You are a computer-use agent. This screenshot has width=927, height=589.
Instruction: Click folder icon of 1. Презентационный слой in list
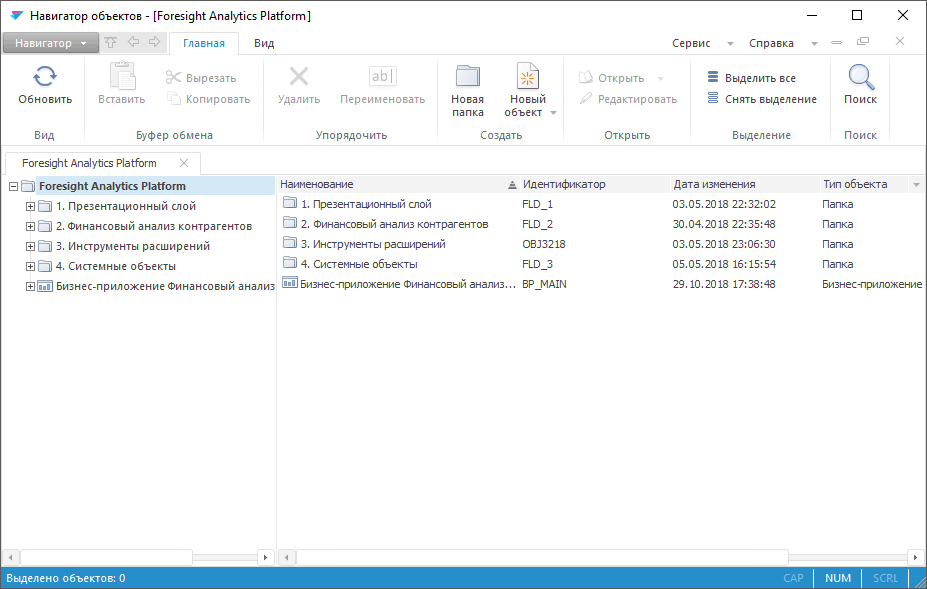click(290, 203)
